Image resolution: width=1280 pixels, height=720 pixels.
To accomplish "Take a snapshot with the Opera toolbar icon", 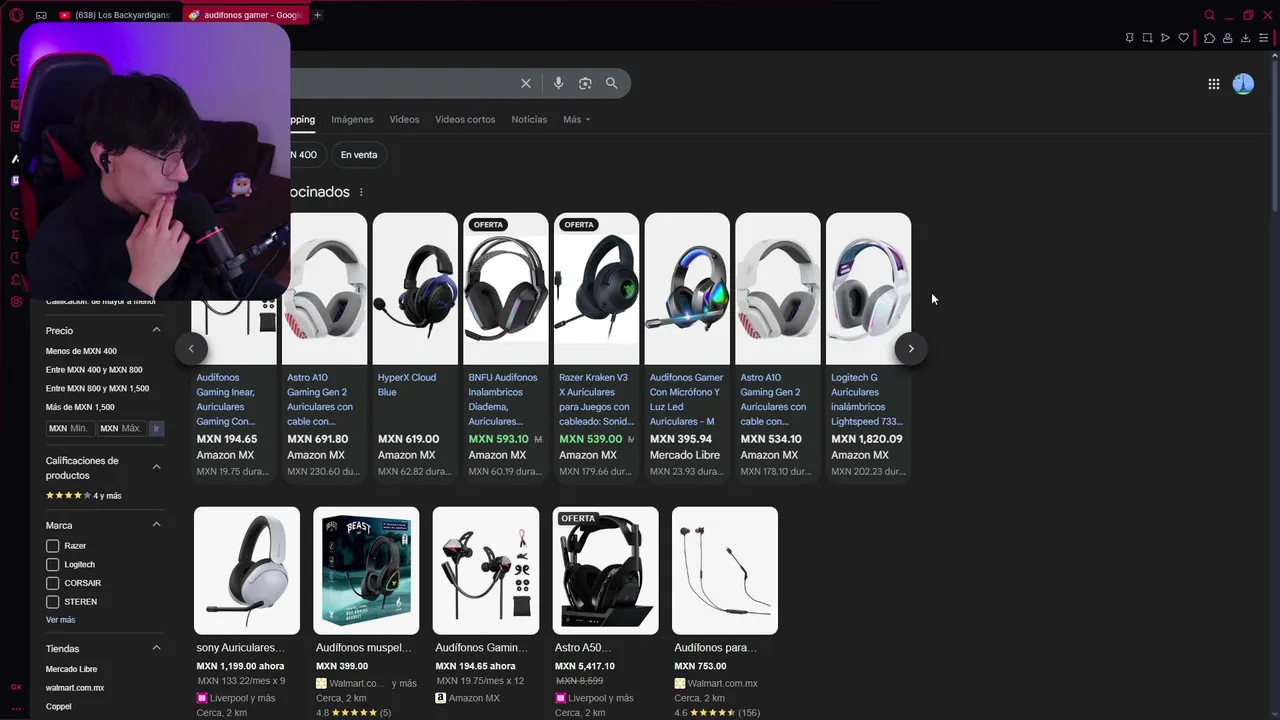I will click(x=1148, y=38).
